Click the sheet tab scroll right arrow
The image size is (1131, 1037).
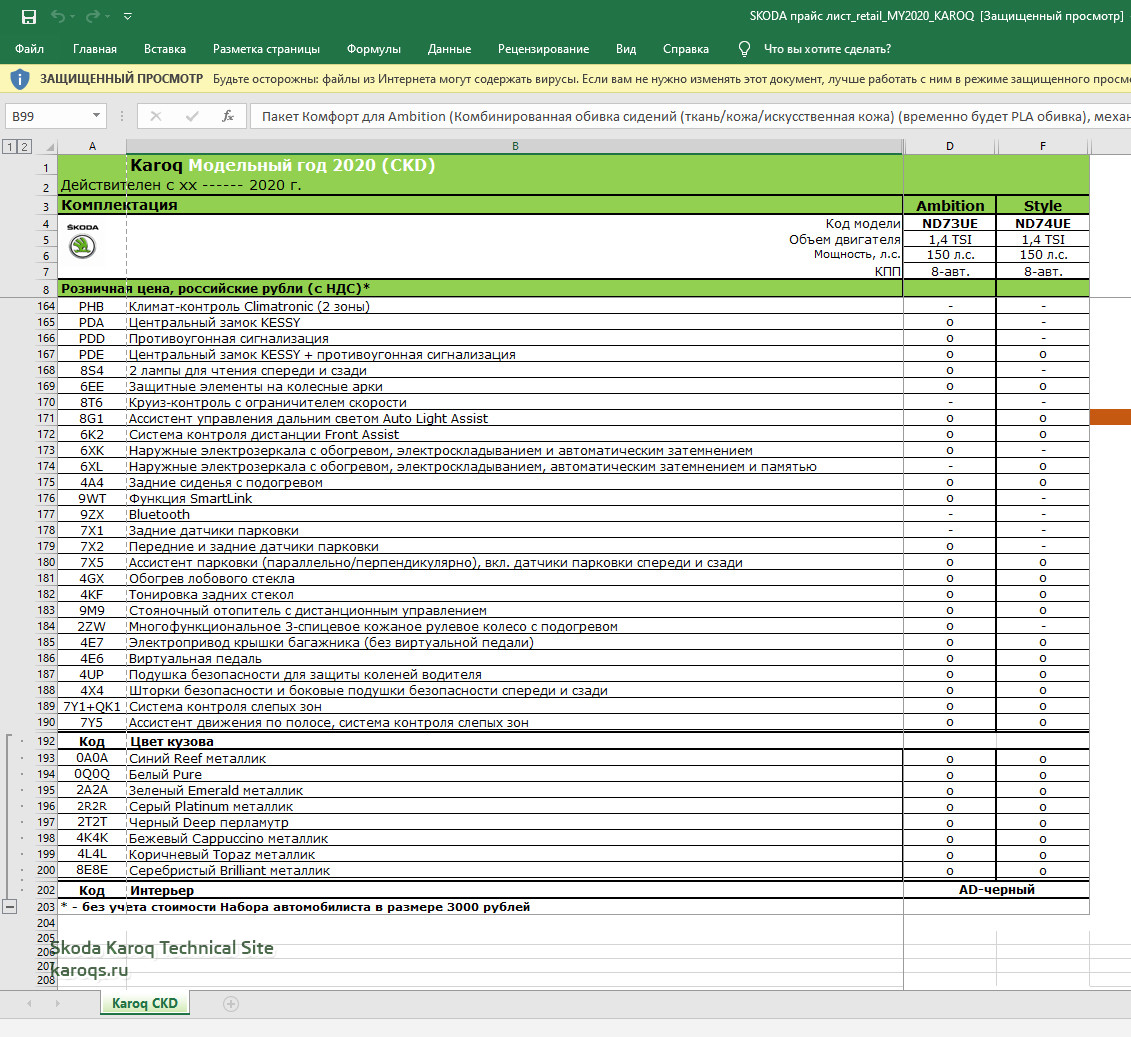58,1004
